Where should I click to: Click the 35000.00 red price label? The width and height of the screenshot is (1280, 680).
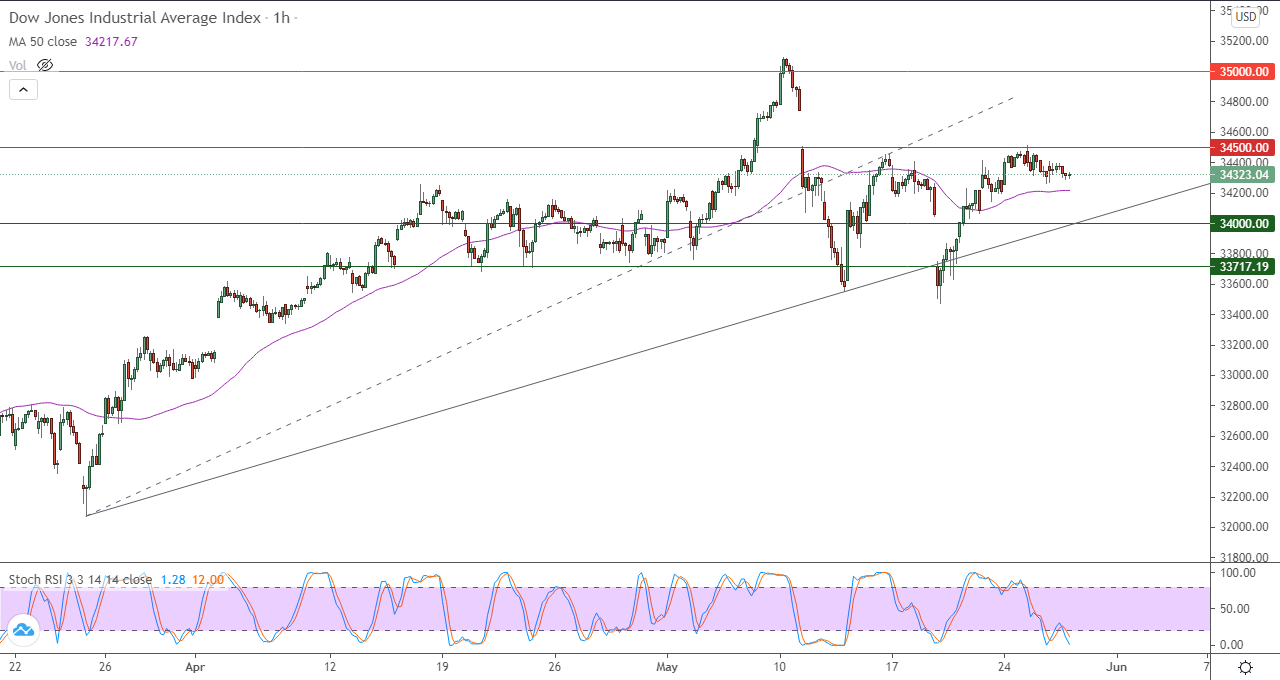point(1242,72)
